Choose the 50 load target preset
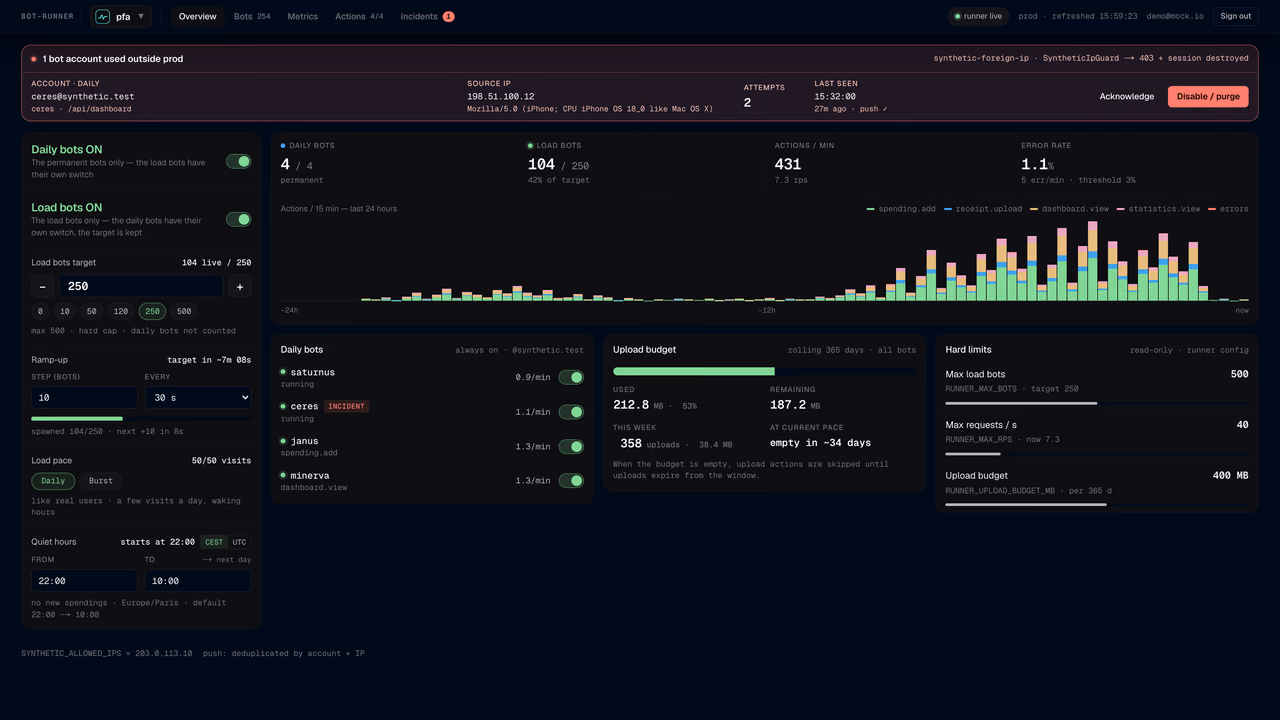The image size is (1280, 720). point(92,311)
